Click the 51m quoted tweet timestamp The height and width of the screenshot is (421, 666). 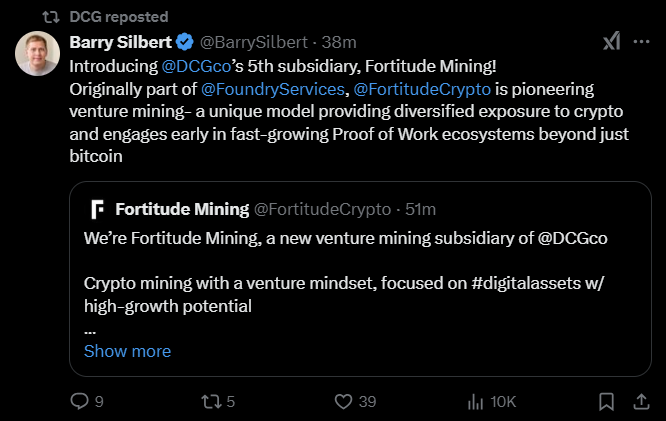[421, 209]
